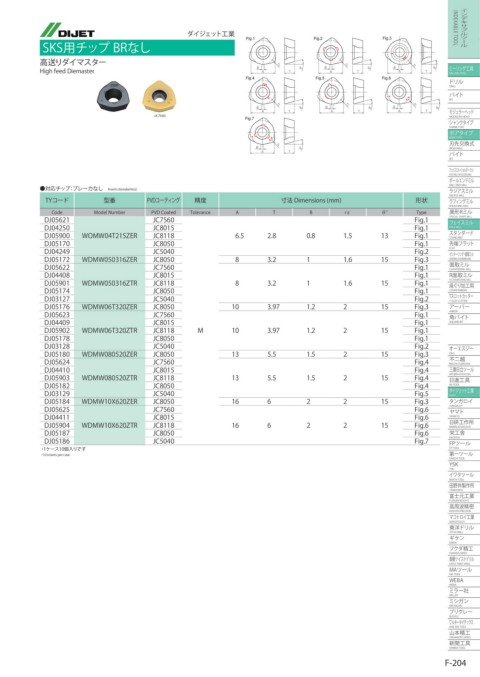Select the FPツール maker tab
480x677 pixels.
coord(464,444)
